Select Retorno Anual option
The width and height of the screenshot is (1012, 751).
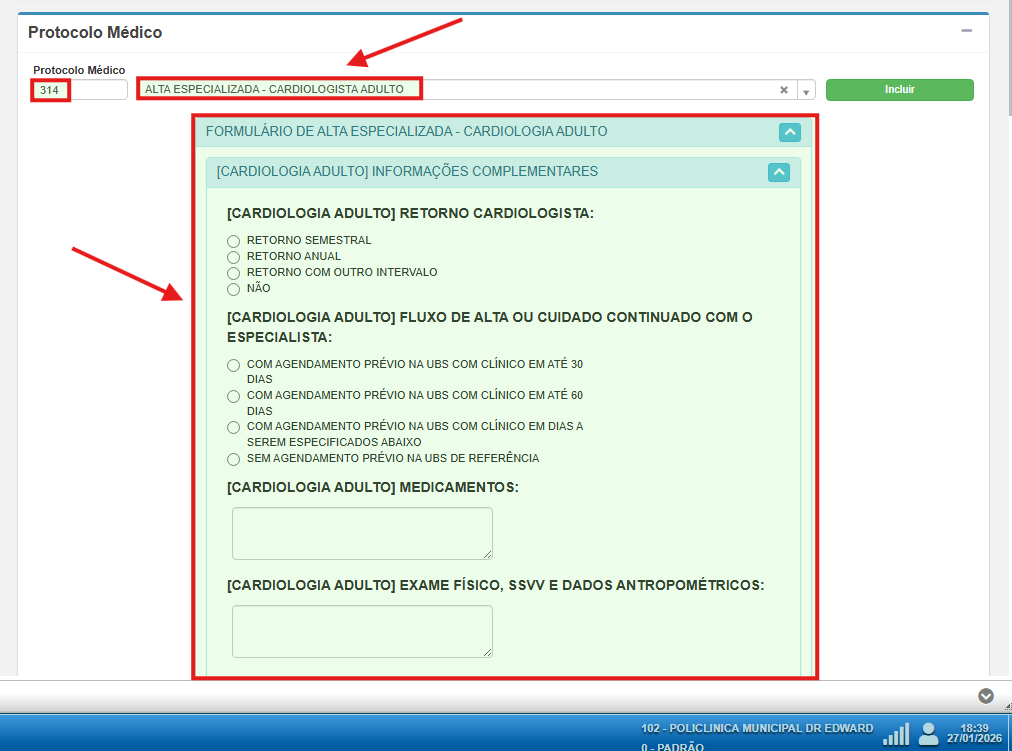[x=234, y=257]
